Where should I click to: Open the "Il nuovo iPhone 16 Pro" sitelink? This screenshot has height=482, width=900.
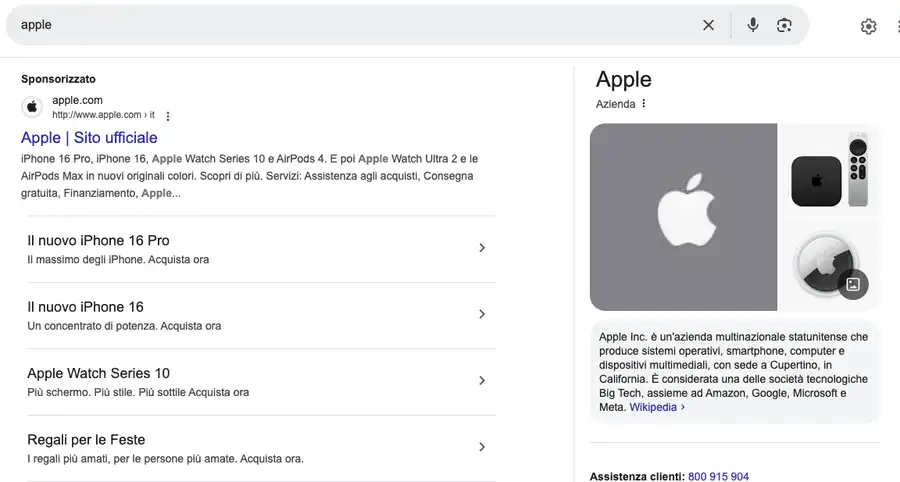[98, 240]
